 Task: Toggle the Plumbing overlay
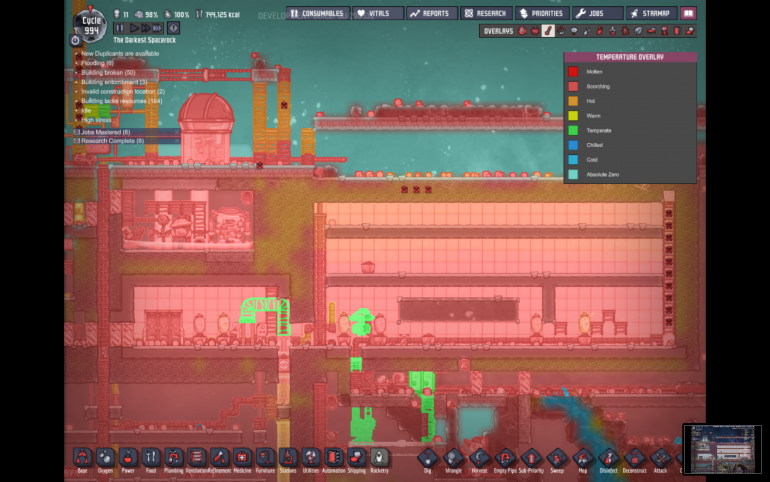pyautogui.click(x=587, y=31)
